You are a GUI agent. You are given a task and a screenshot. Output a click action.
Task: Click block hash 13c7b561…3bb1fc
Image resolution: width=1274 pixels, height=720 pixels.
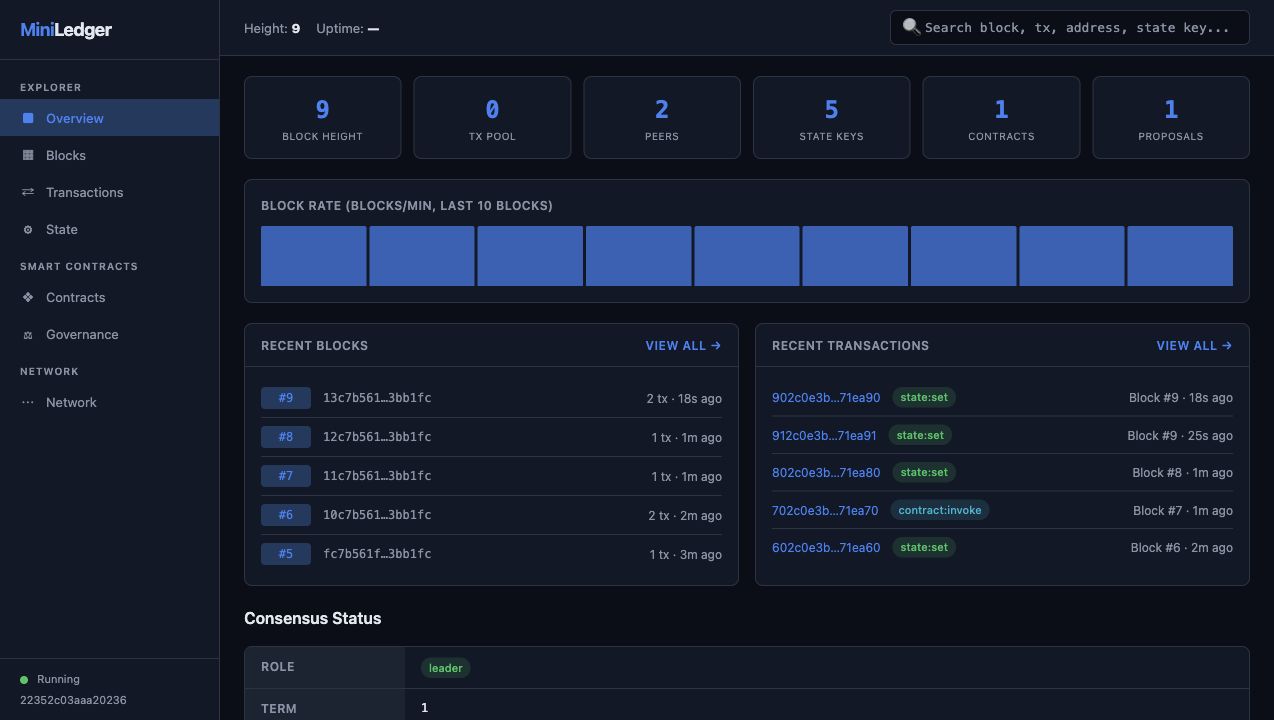(377, 398)
